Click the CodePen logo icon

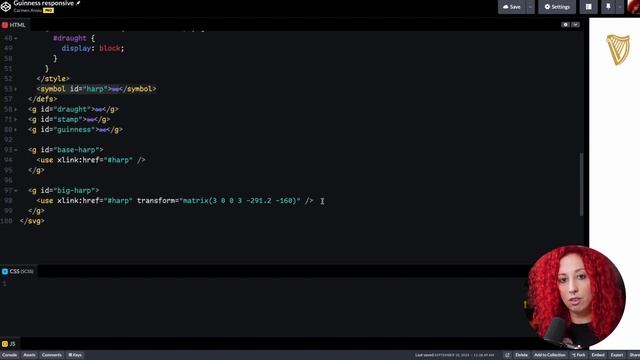(6, 6)
